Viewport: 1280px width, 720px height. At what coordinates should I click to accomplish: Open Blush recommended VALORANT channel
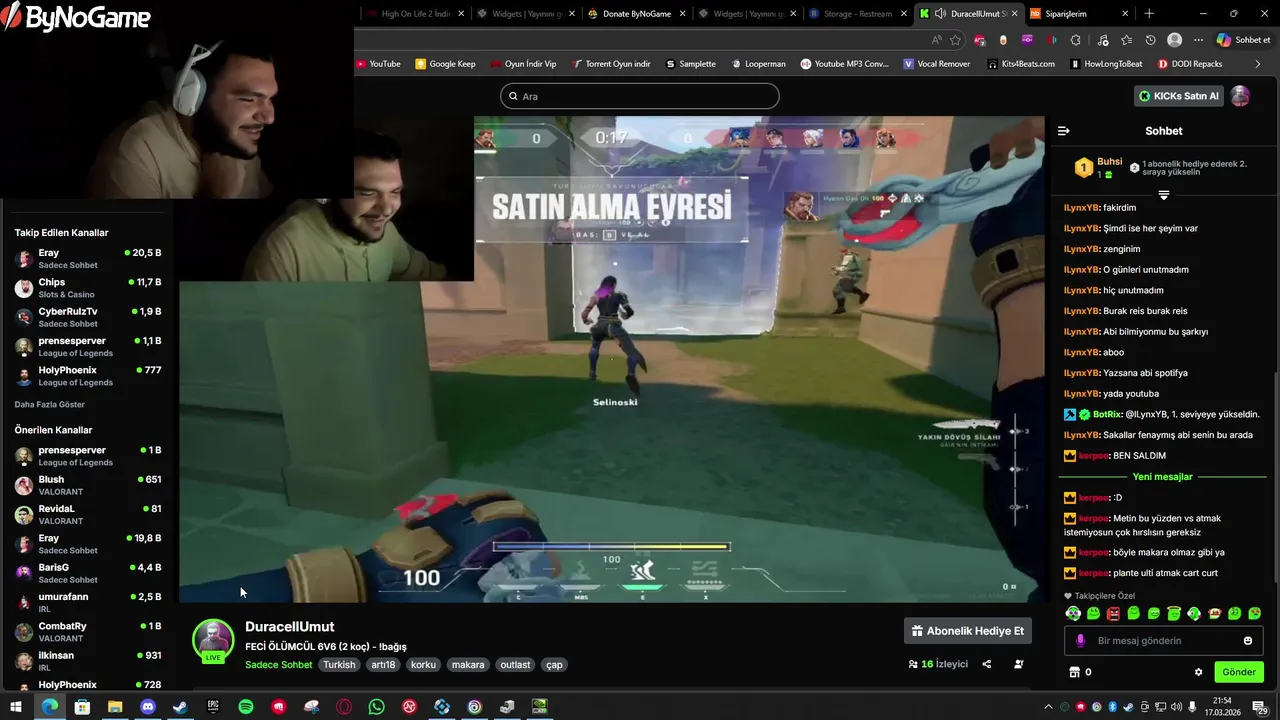(88, 485)
